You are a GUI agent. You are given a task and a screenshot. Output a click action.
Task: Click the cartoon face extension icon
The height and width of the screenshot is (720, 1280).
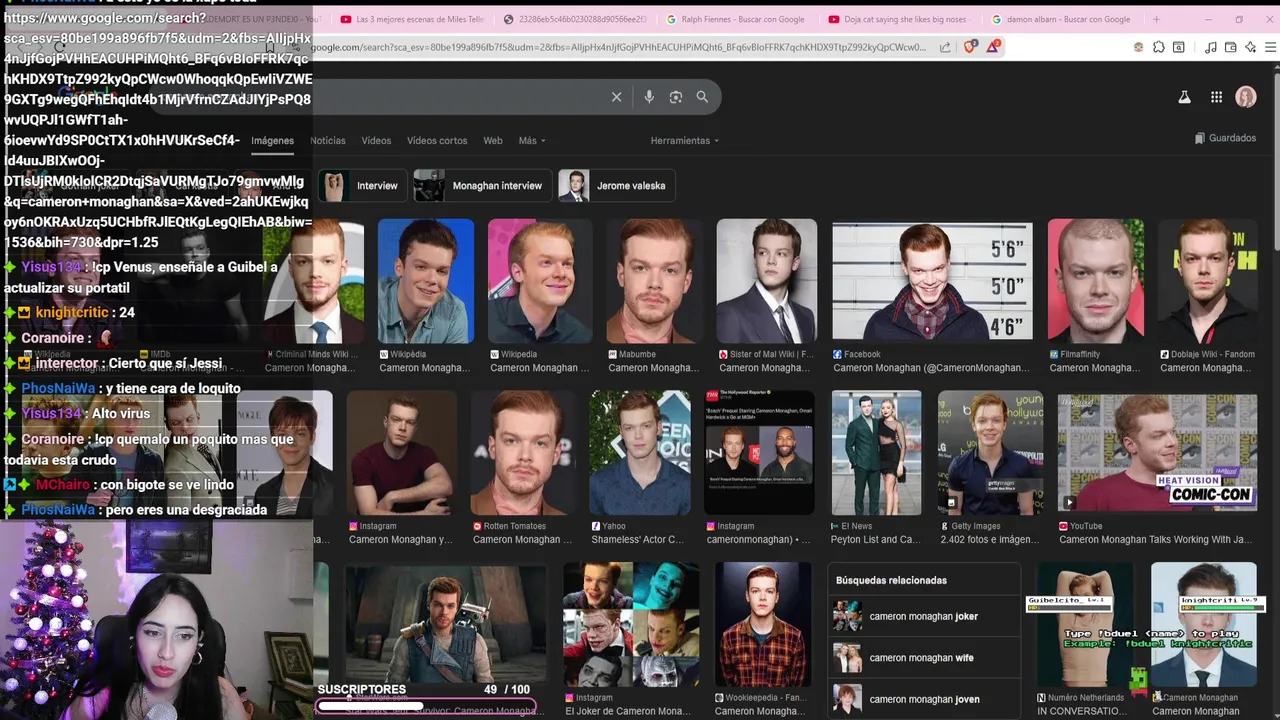pyautogui.click(x=1138, y=47)
